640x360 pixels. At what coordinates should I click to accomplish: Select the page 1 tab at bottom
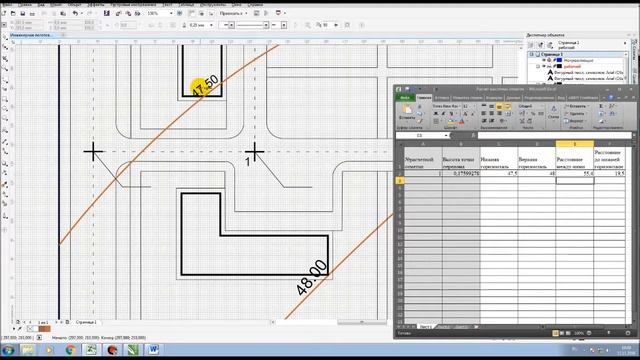(86, 322)
